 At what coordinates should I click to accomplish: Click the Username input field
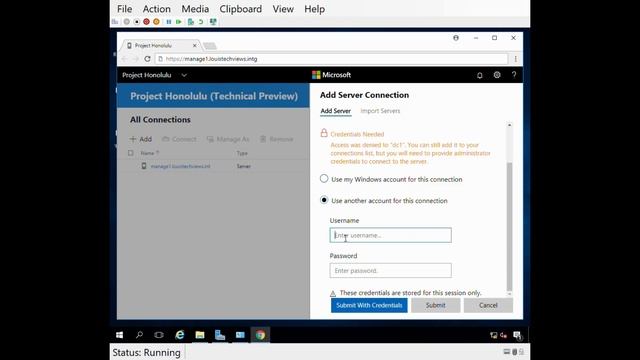(x=391, y=235)
